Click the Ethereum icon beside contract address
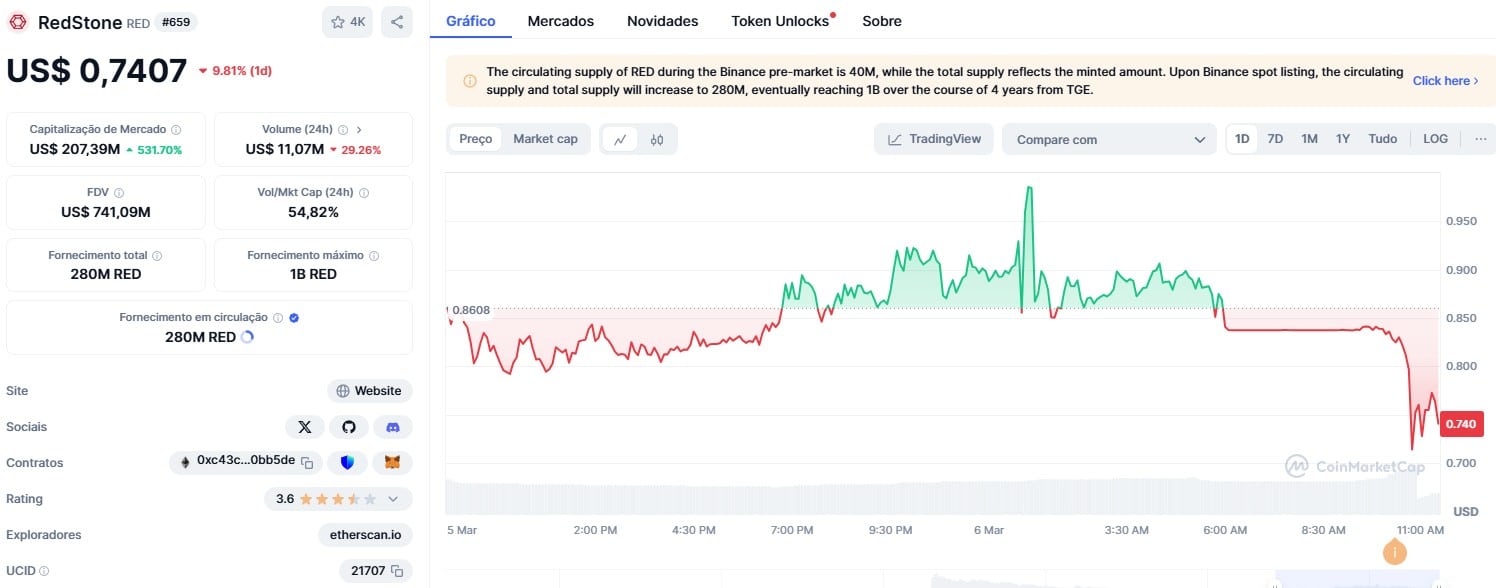This screenshot has height=588, width=1496. (184, 462)
